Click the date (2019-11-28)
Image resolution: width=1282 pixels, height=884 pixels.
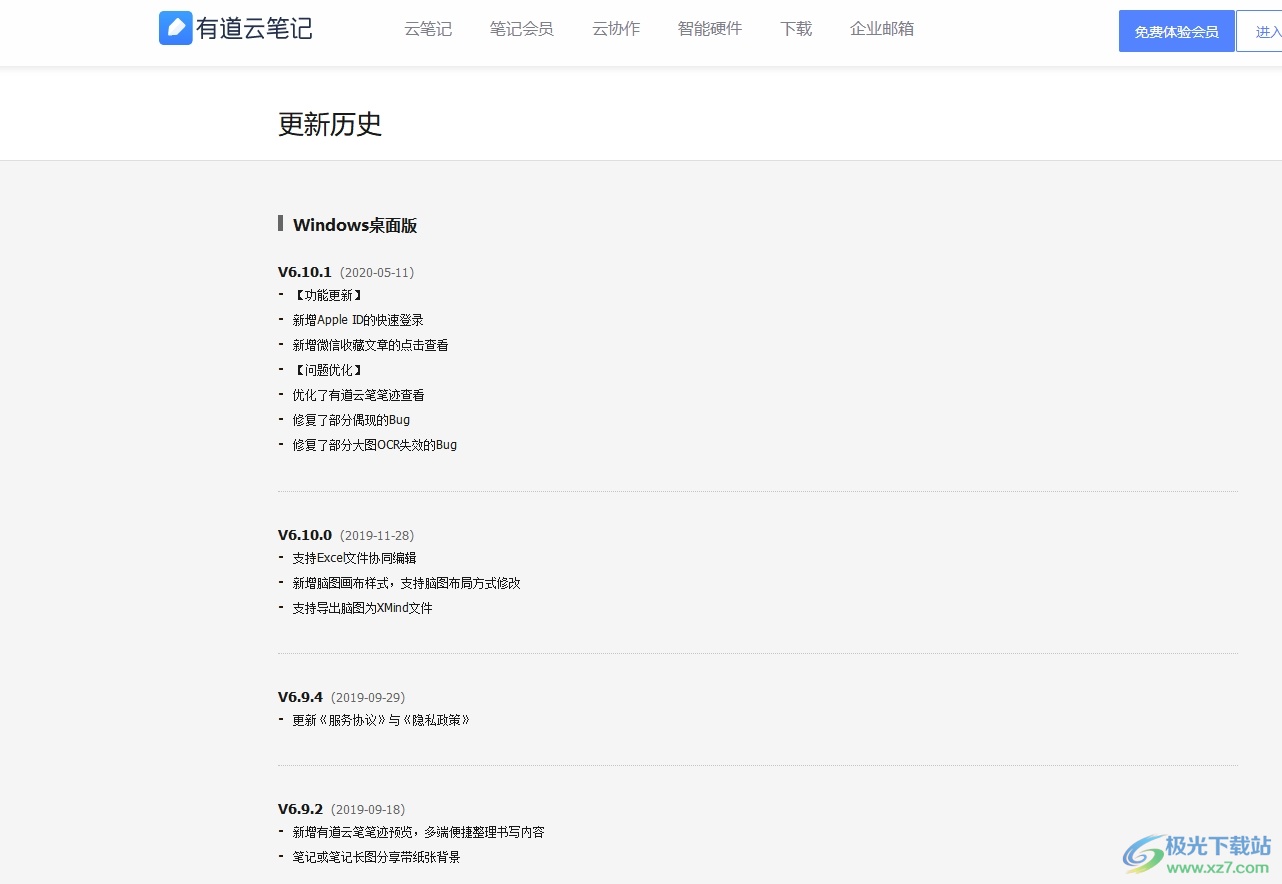coord(377,535)
